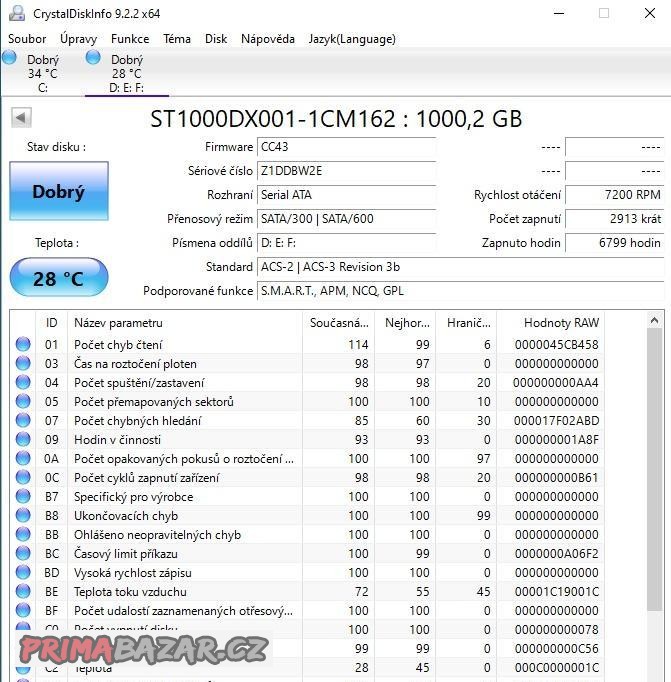
Task: Open the Disk menu
Action: pos(216,39)
